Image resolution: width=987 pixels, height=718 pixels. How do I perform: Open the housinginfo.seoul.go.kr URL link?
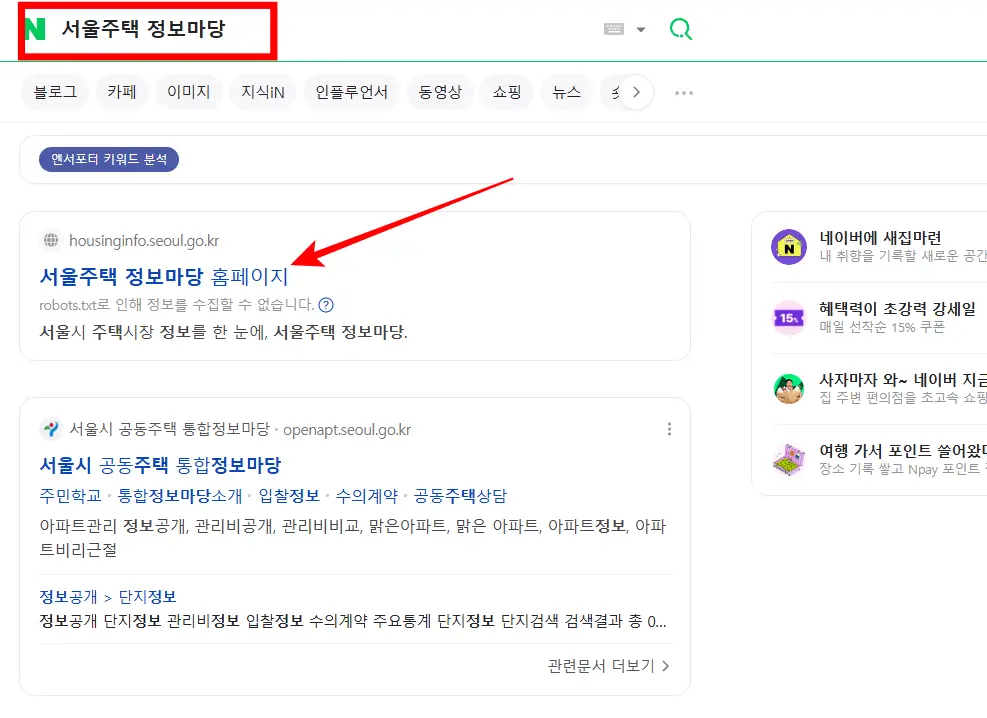tap(144, 241)
